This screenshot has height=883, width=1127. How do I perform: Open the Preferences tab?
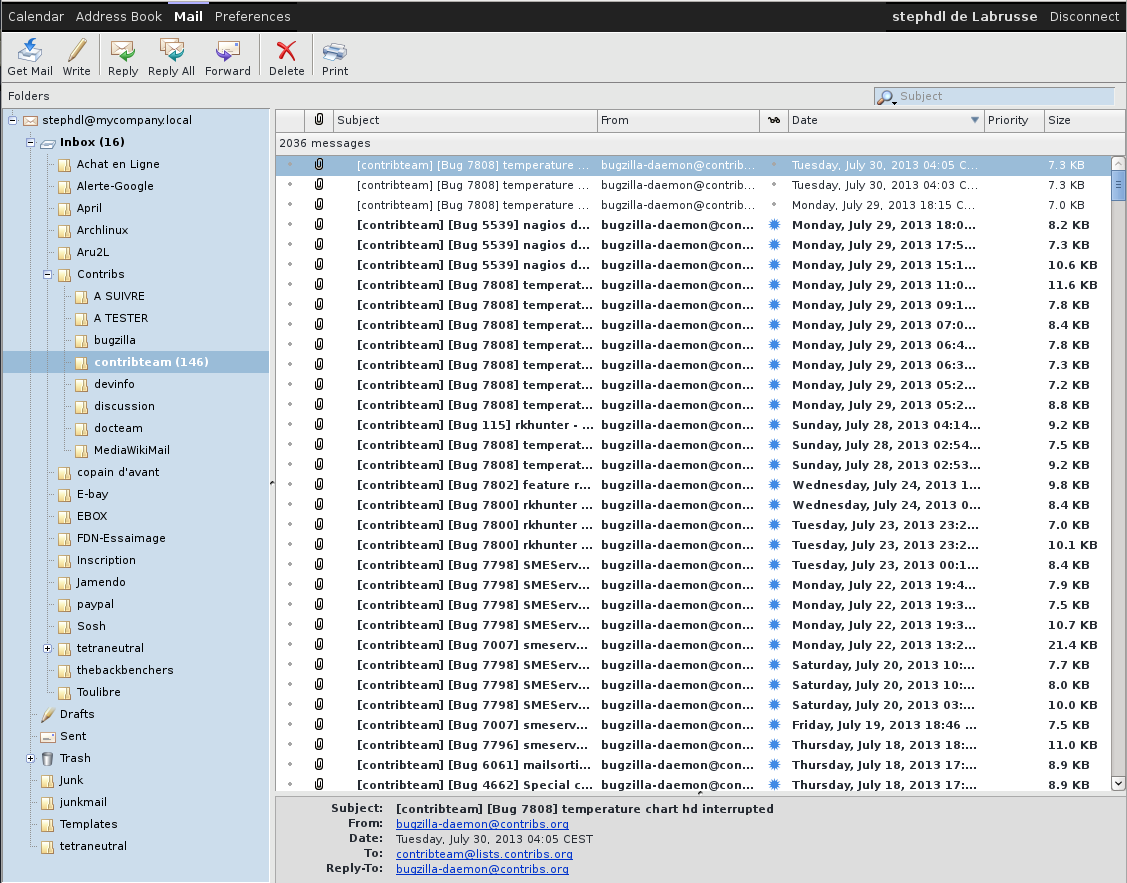pyautogui.click(x=252, y=17)
